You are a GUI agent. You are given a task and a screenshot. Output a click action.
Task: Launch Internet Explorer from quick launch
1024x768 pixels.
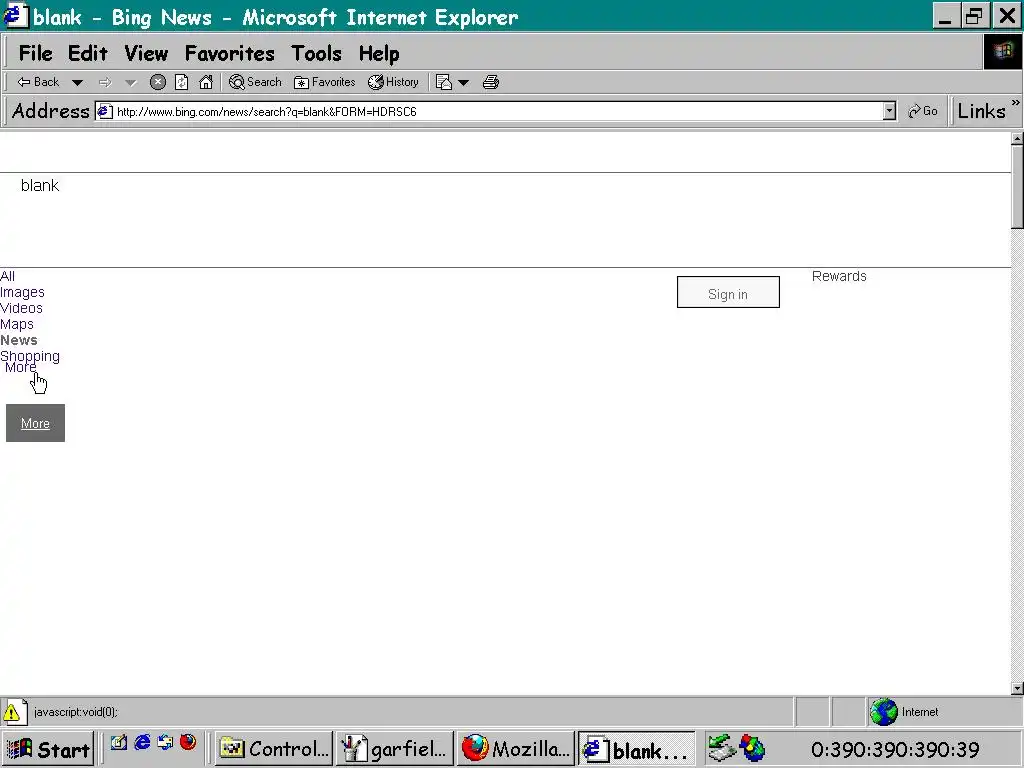(x=142, y=743)
